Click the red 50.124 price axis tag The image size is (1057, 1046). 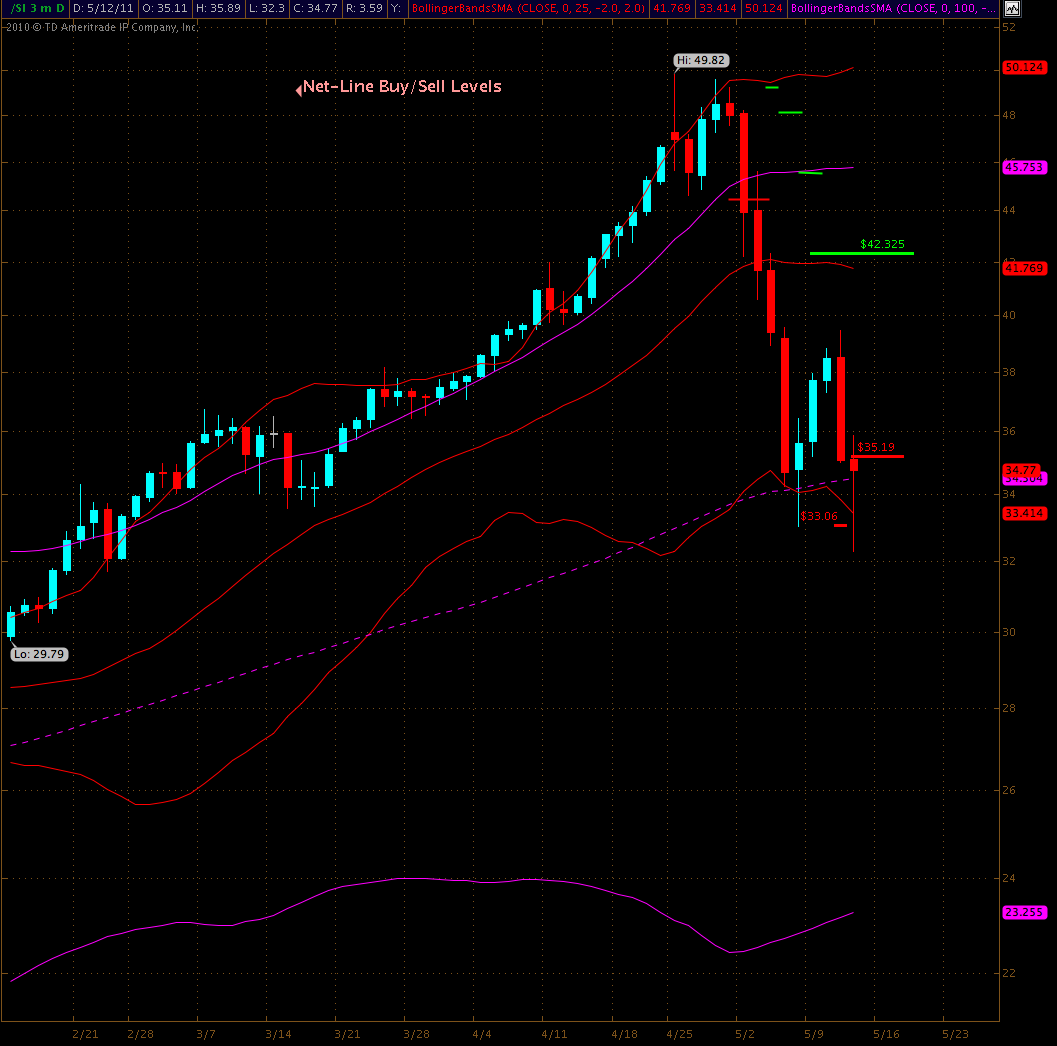point(1023,68)
